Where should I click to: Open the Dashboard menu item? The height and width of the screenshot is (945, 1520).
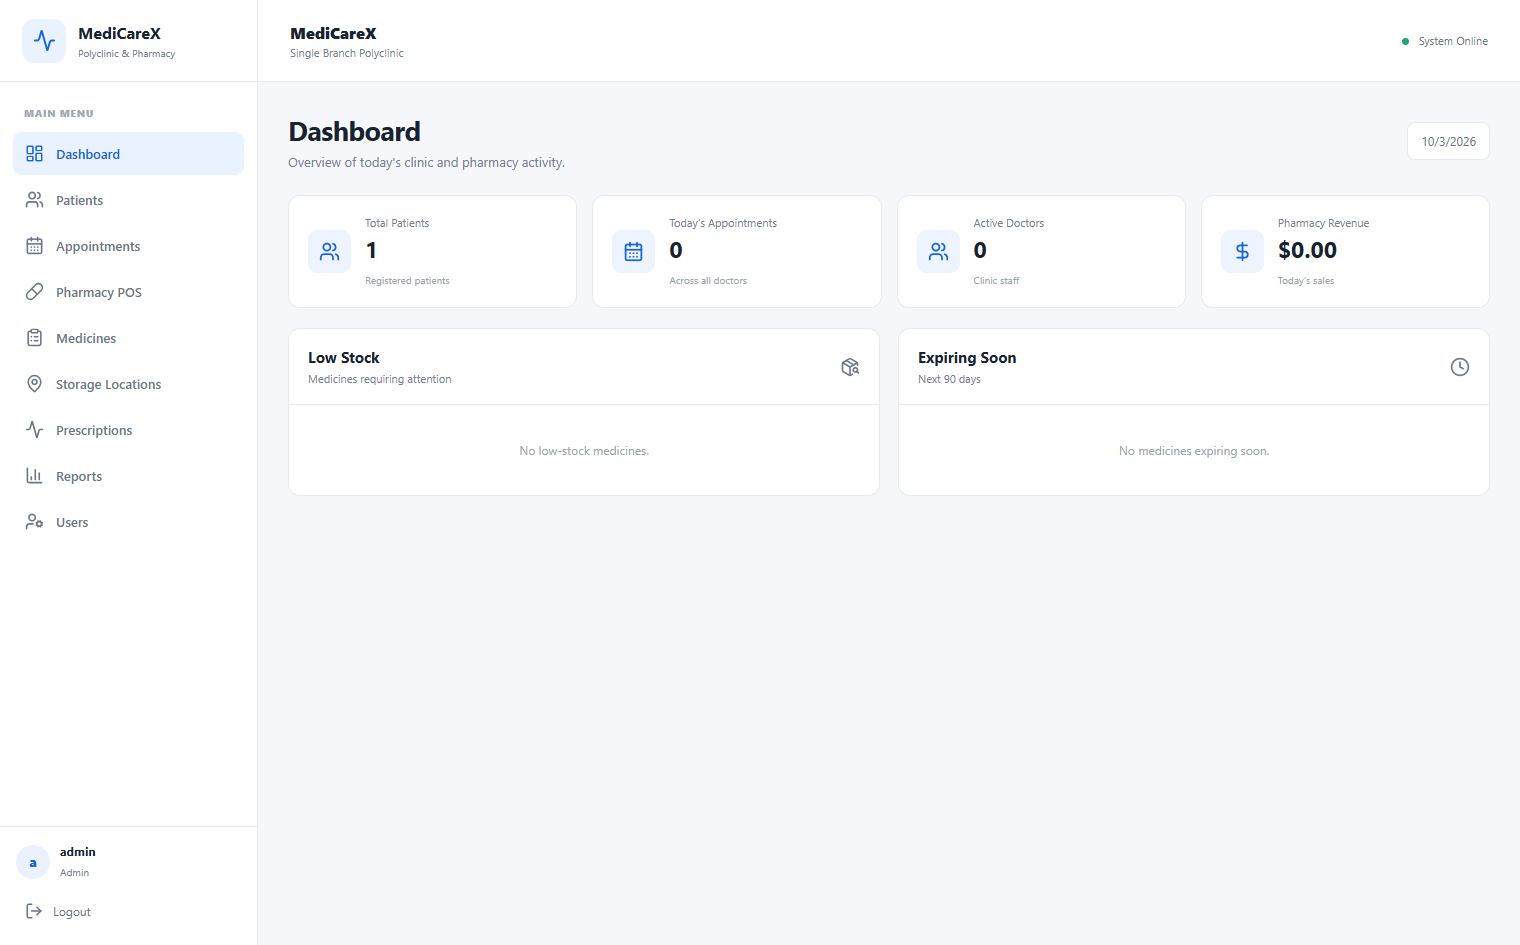coord(128,154)
